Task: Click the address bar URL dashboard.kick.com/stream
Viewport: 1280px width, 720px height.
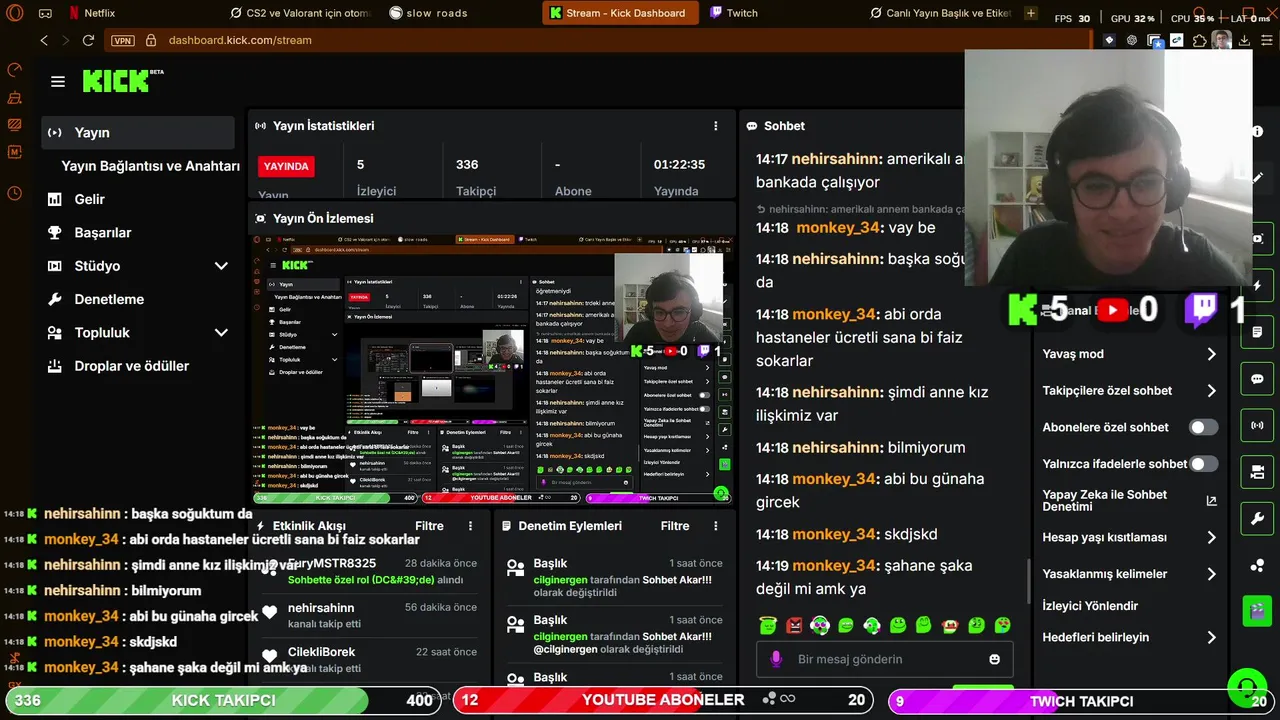Action: tap(240, 40)
